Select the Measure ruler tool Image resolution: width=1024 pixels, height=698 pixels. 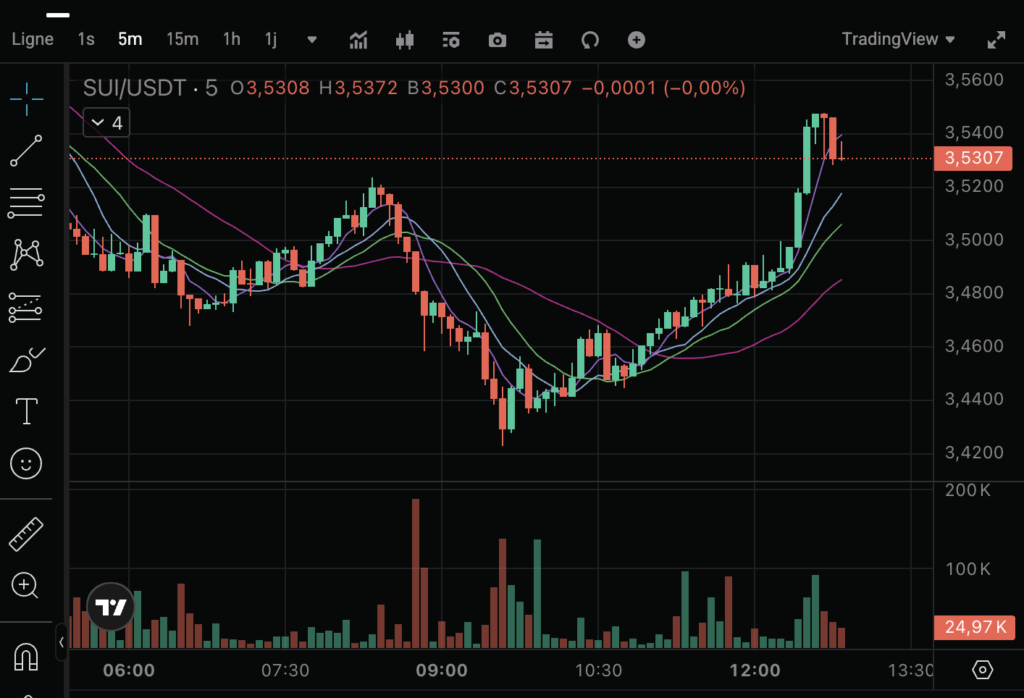coord(26,533)
